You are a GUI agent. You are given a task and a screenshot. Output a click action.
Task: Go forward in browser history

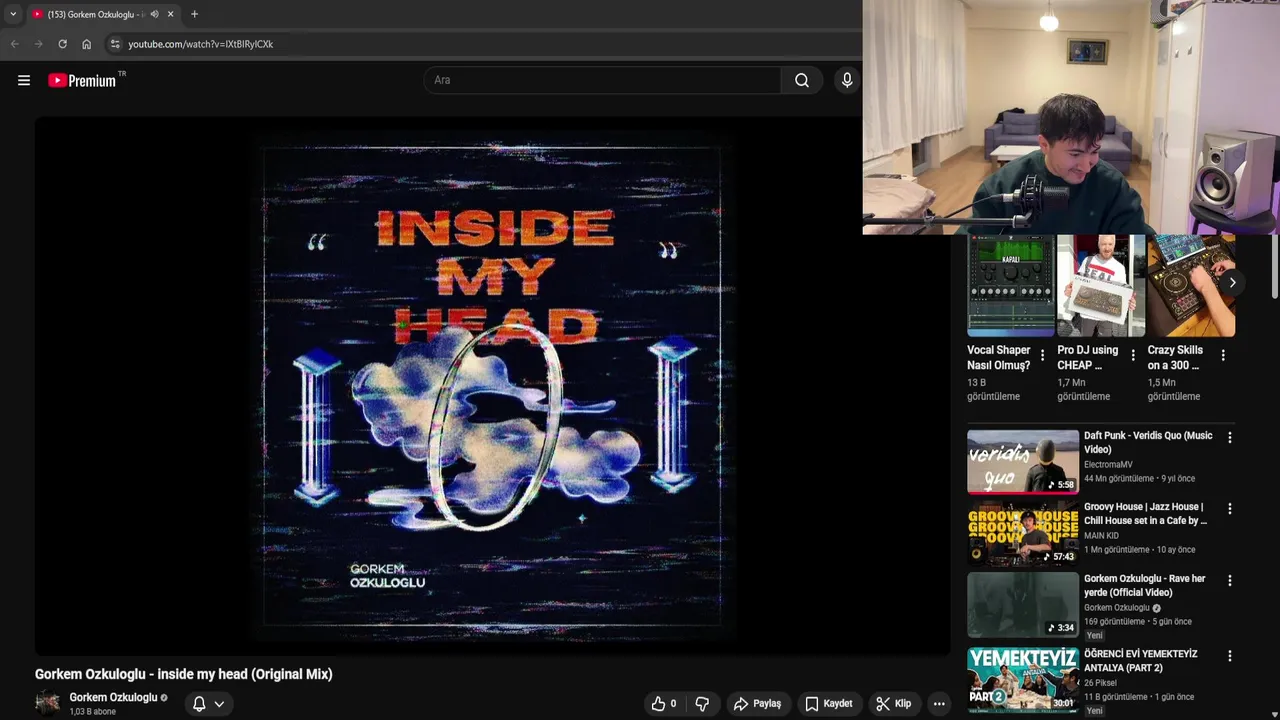point(38,44)
